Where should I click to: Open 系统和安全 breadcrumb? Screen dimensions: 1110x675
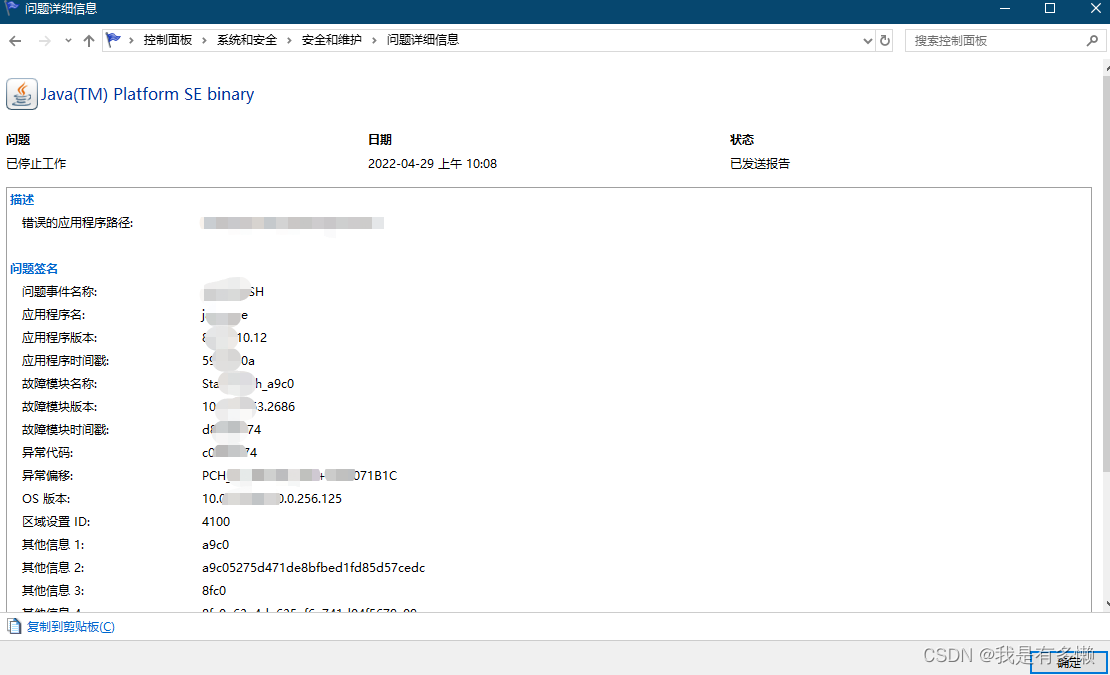(246, 40)
